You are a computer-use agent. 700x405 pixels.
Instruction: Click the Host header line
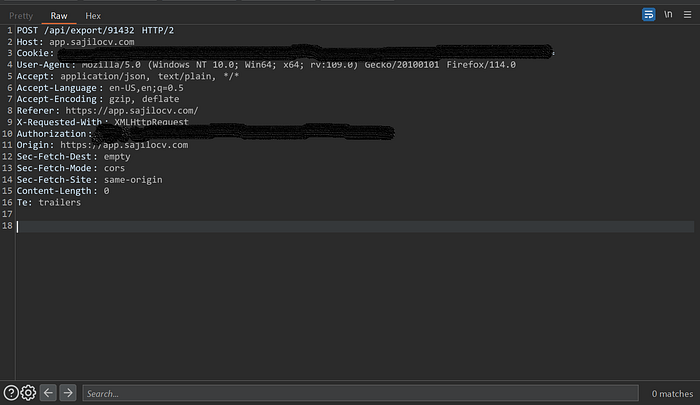click(x=75, y=42)
